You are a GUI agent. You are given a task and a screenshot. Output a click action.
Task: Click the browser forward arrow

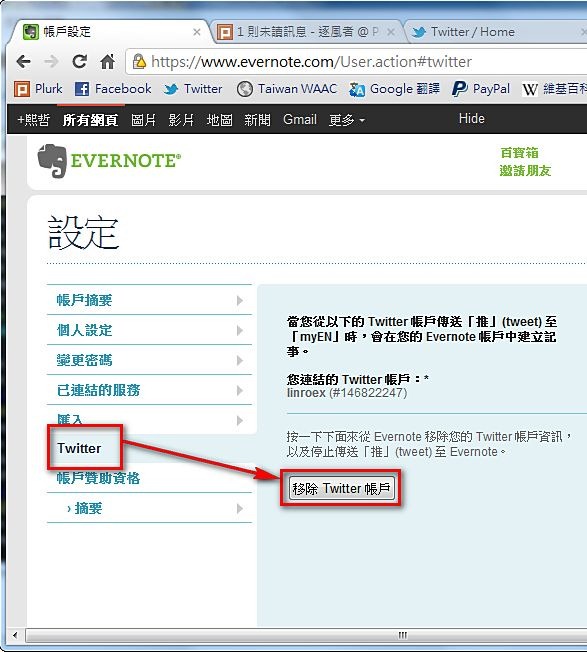[x=52, y=62]
